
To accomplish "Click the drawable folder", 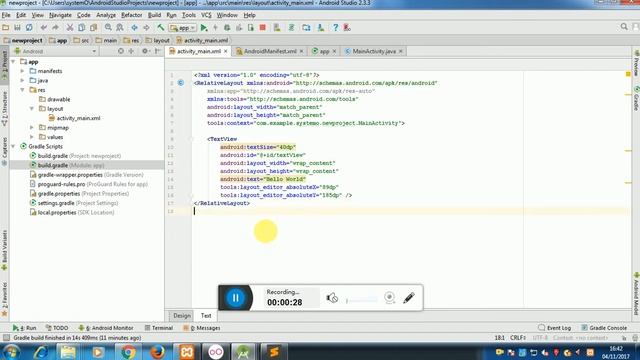I will (54, 99).
